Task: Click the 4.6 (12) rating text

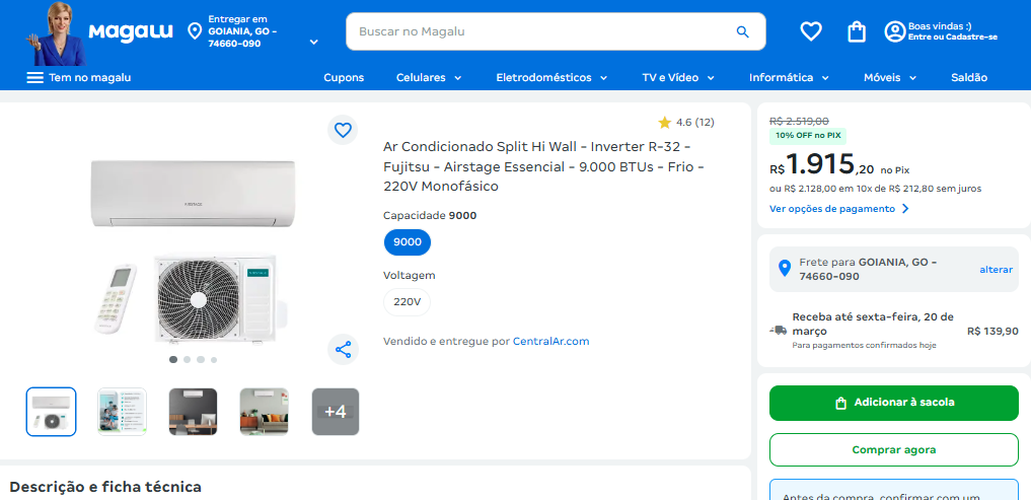Action: [x=695, y=122]
